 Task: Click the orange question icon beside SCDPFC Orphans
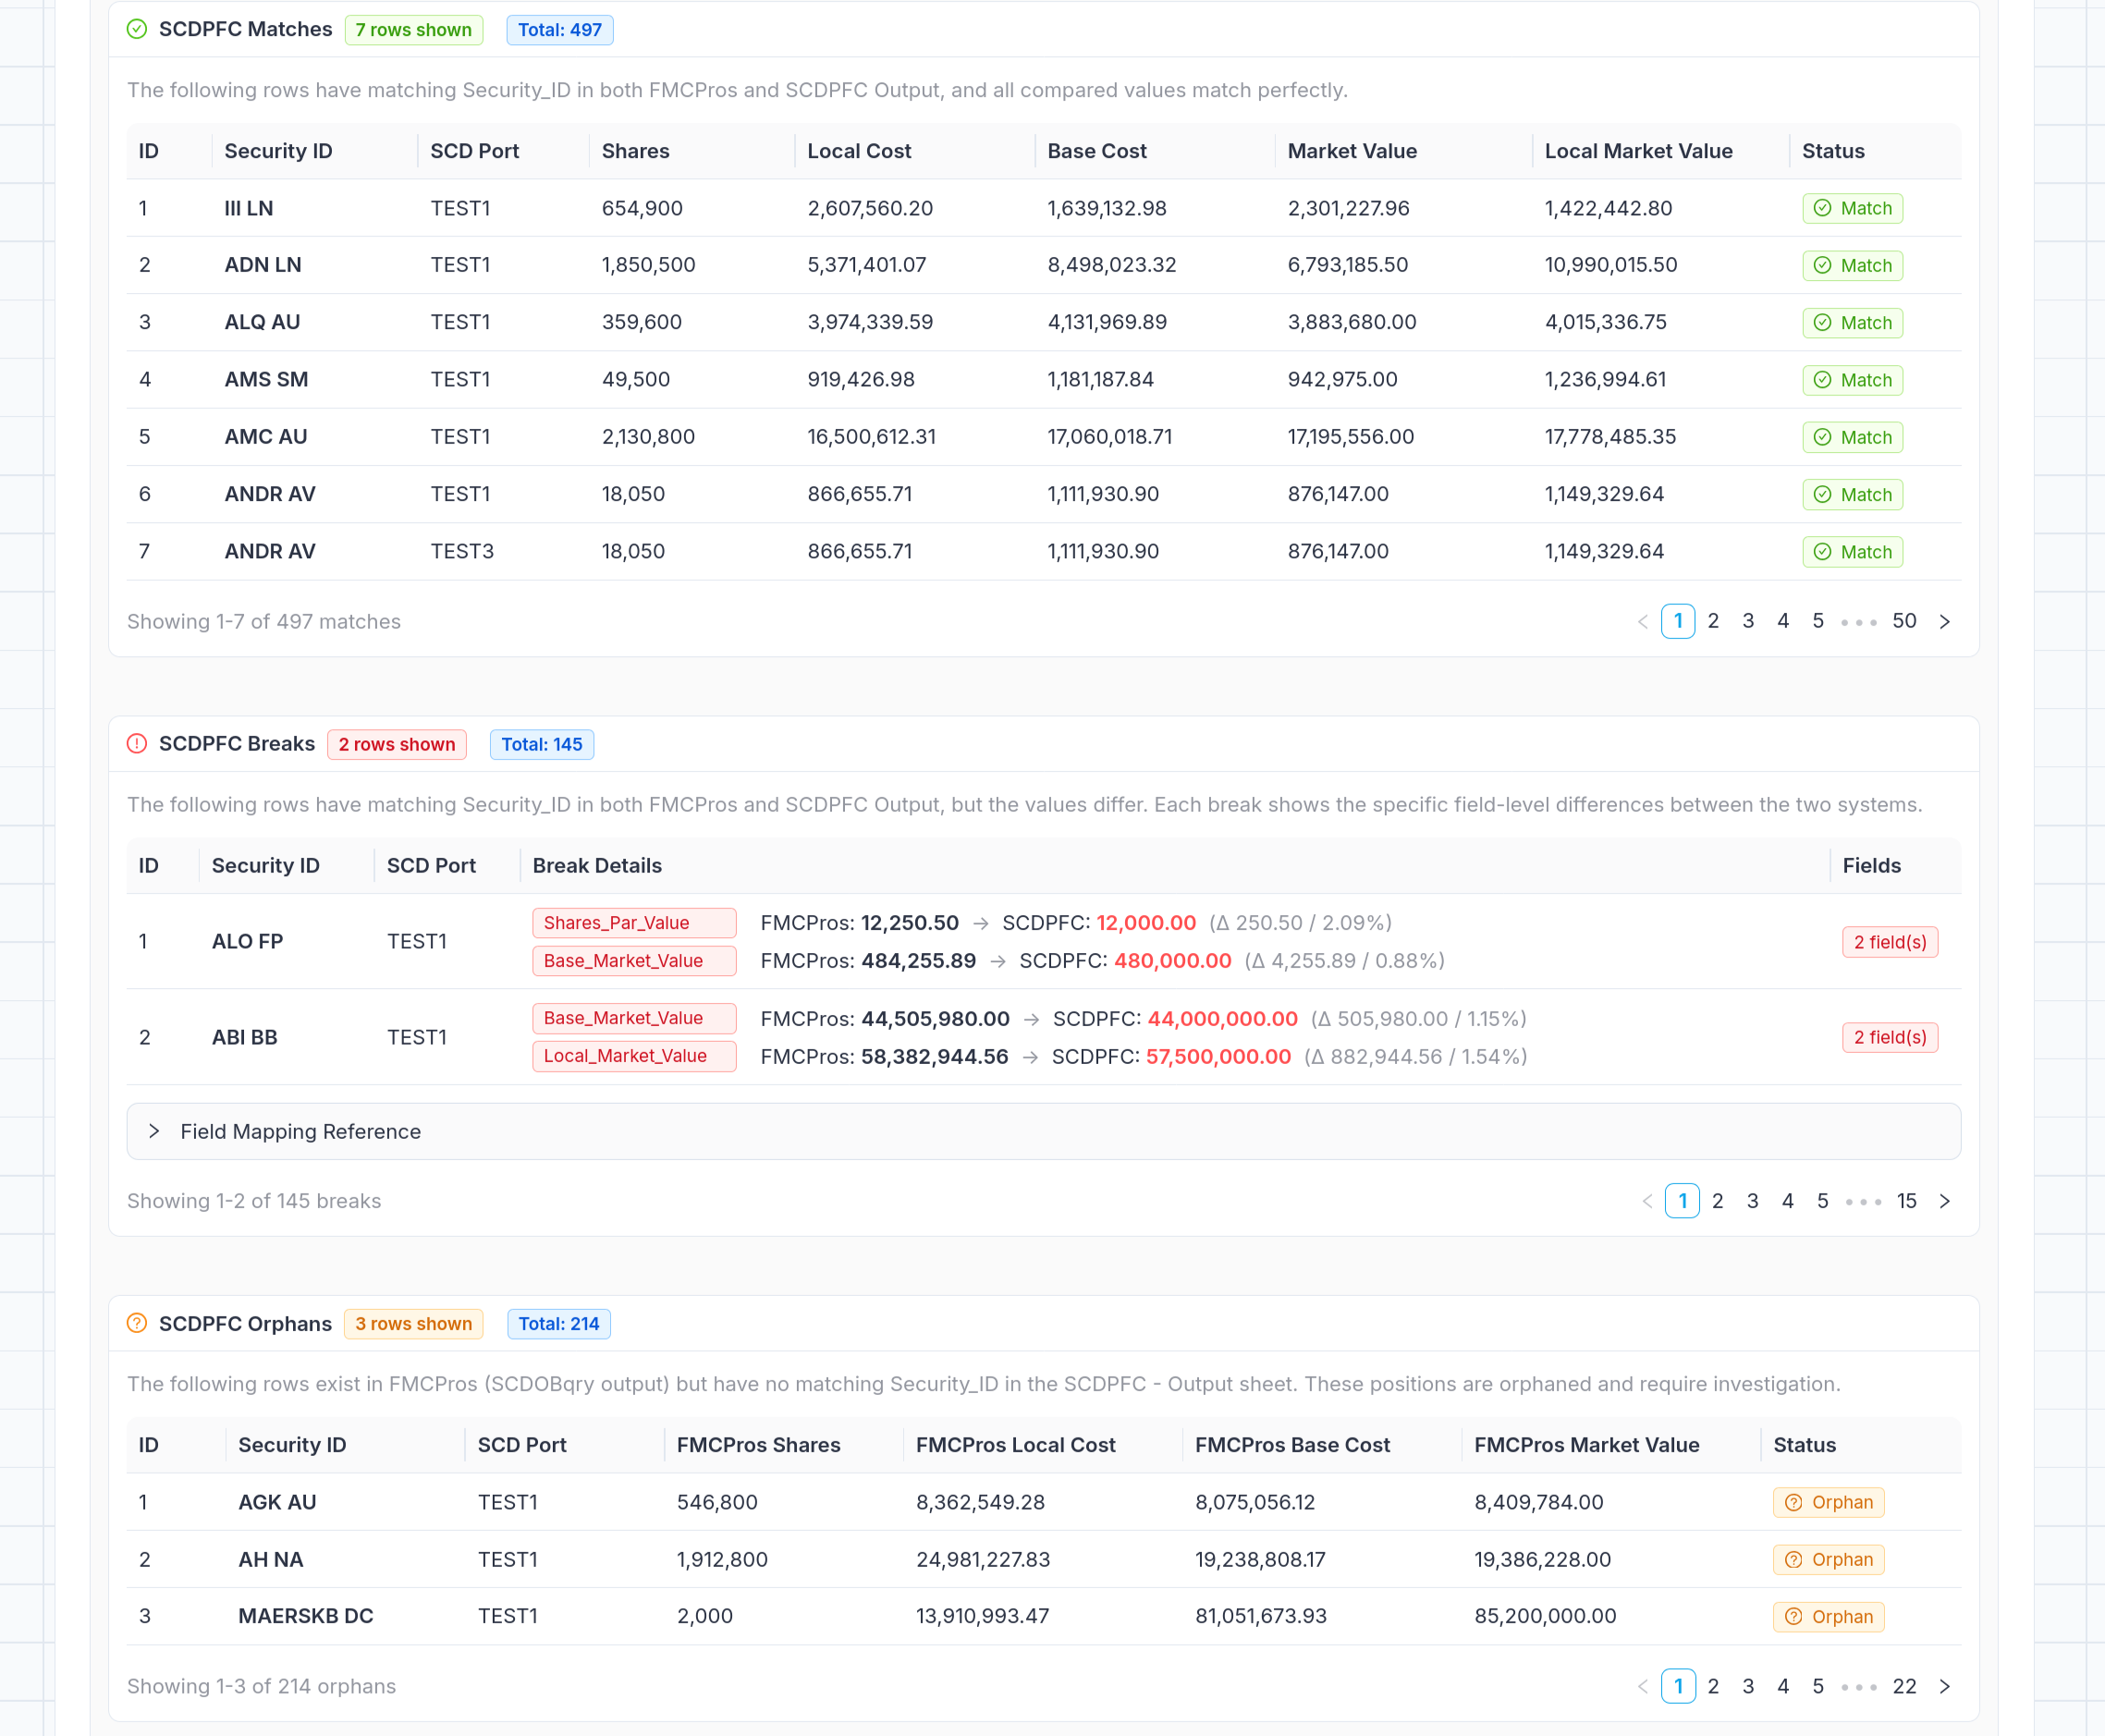(x=137, y=1323)
